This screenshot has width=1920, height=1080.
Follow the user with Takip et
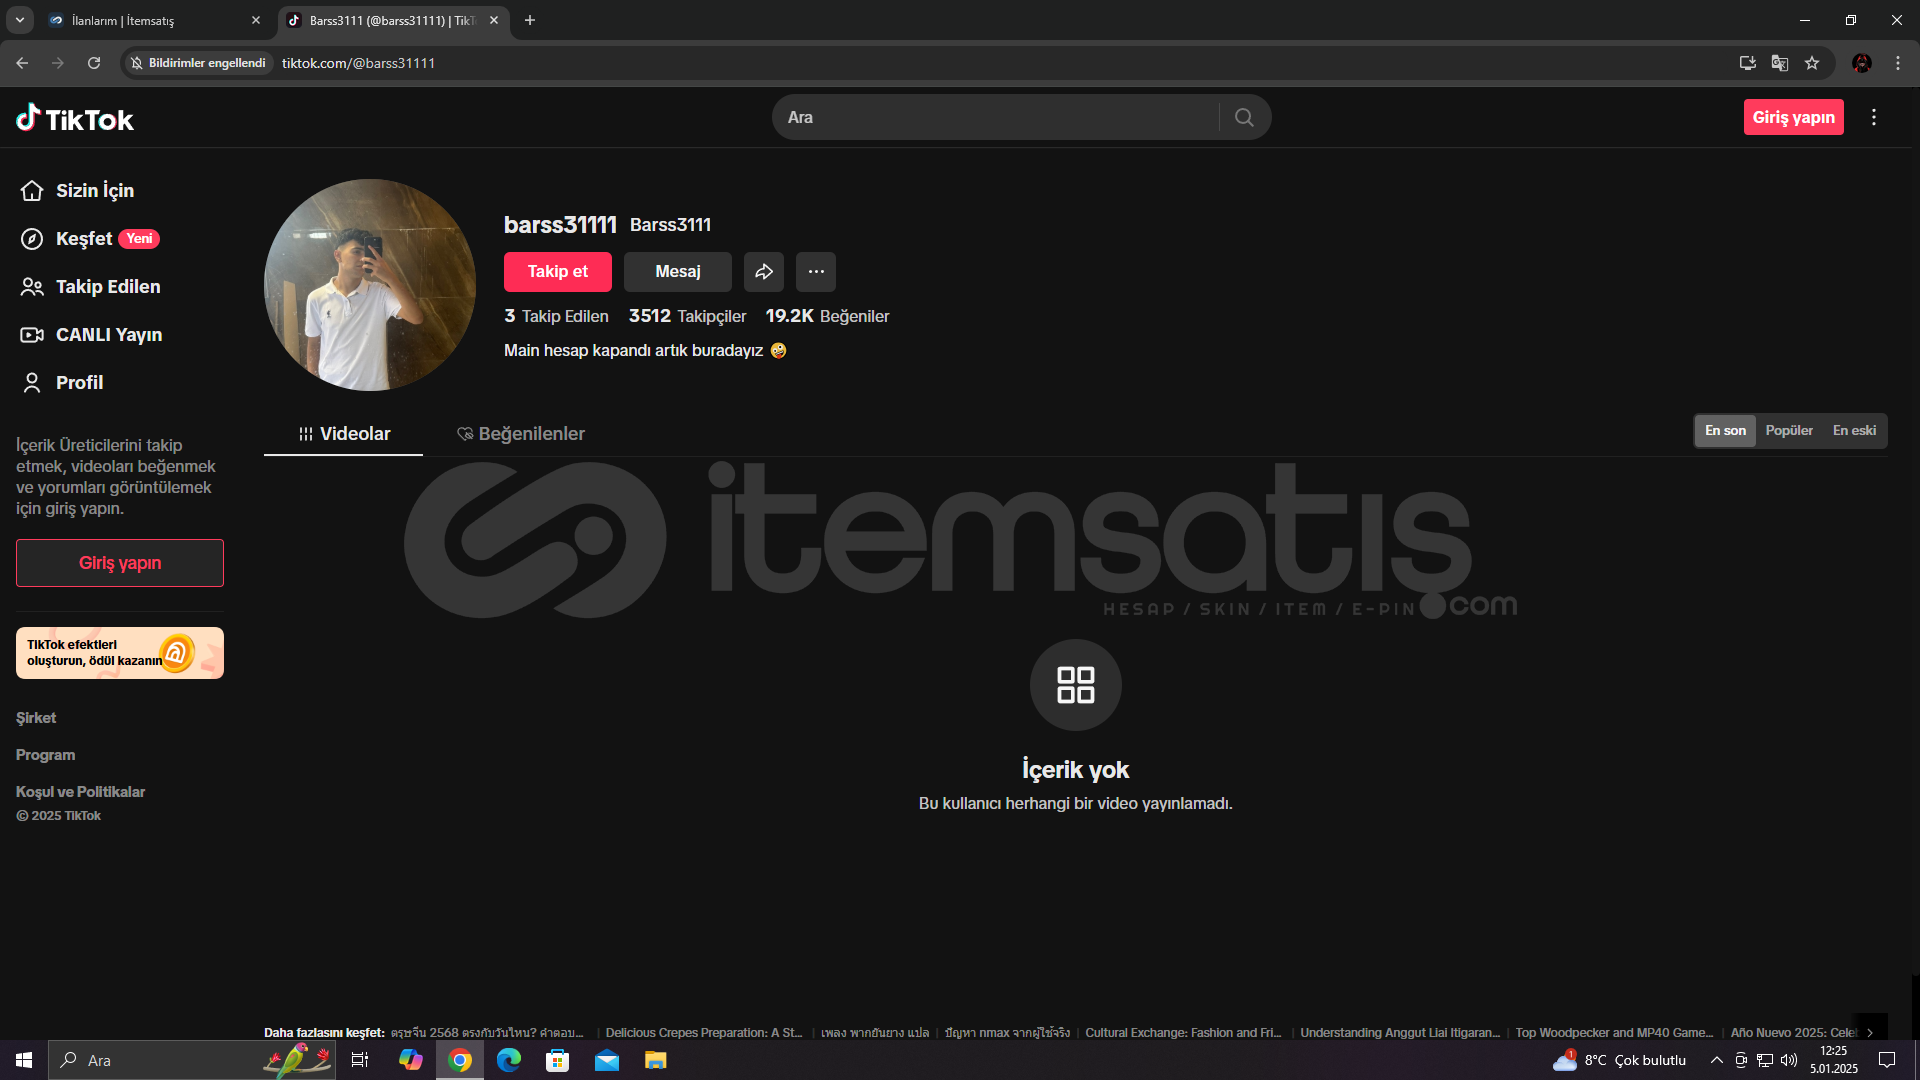click(558, 272)
